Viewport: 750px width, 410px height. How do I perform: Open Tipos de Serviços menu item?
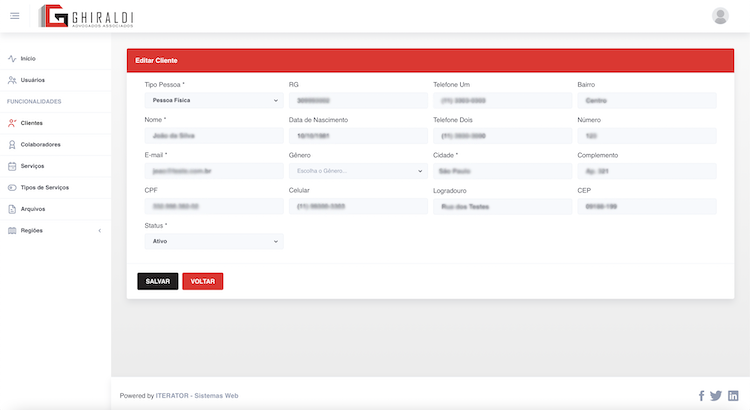click(x=44, y=188)
